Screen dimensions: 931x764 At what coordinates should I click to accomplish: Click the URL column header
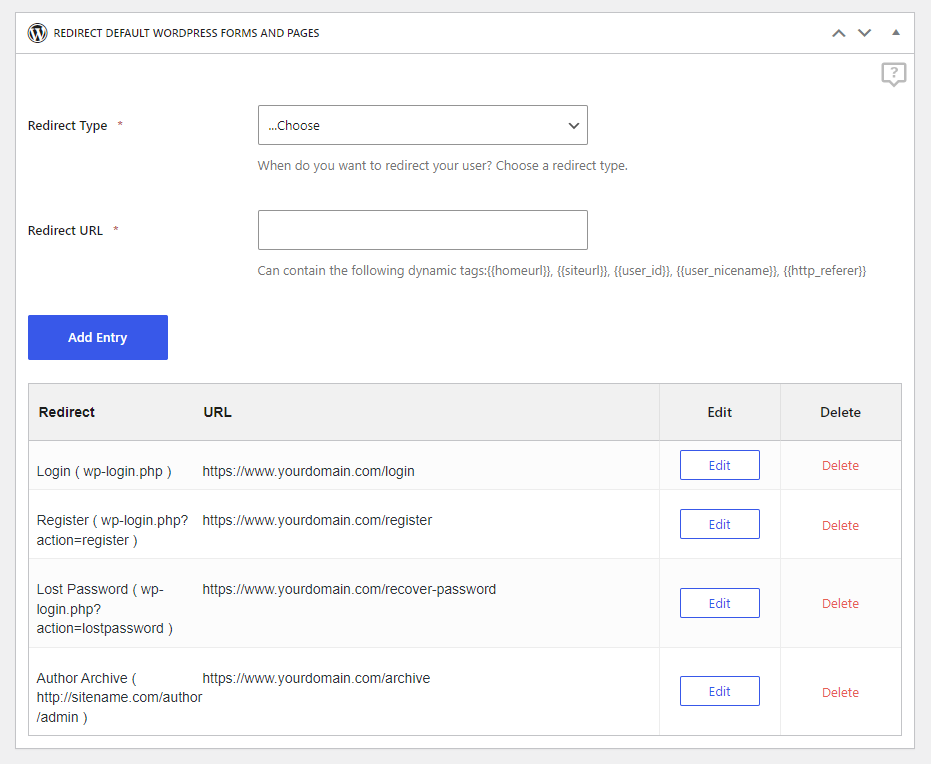pyautogui.click(x=217, y=412)
